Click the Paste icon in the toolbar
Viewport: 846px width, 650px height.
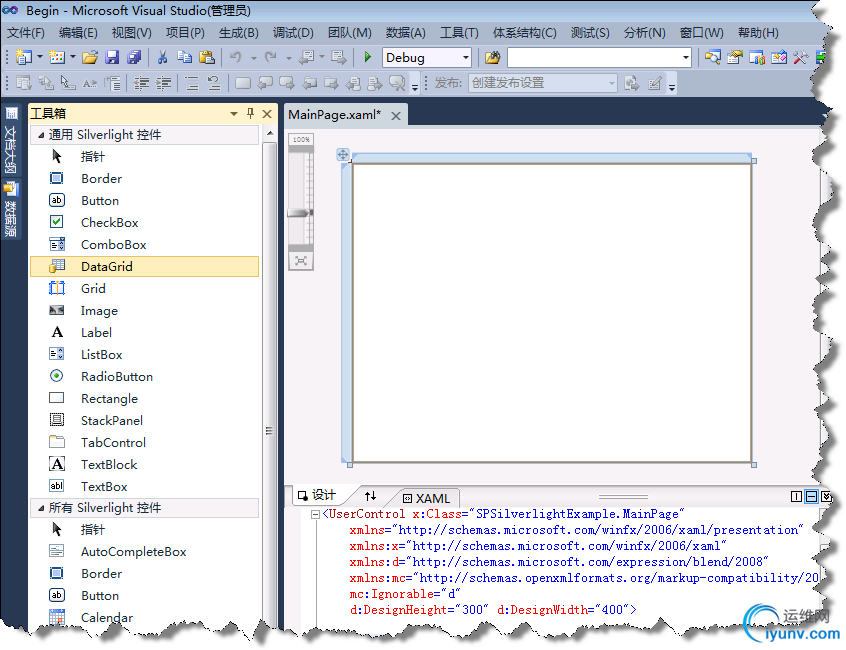click(x=207, y=58)
